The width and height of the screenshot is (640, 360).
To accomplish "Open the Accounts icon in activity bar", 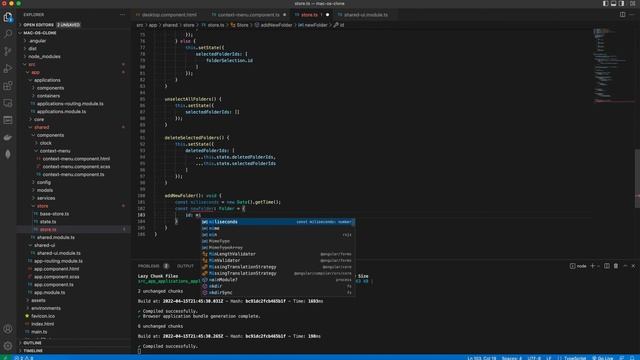I will pyautogui.click(x=8, y=329).
